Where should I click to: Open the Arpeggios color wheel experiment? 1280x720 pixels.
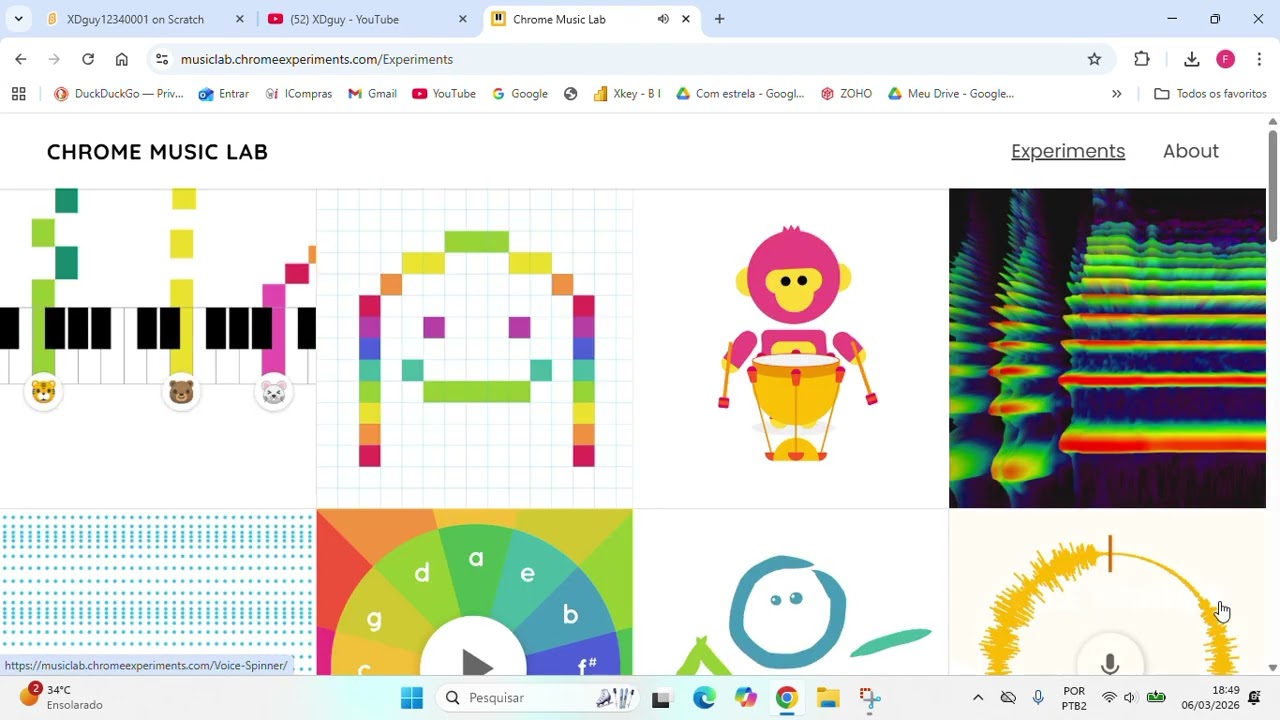pyautogui.click(x=474, y=592)
